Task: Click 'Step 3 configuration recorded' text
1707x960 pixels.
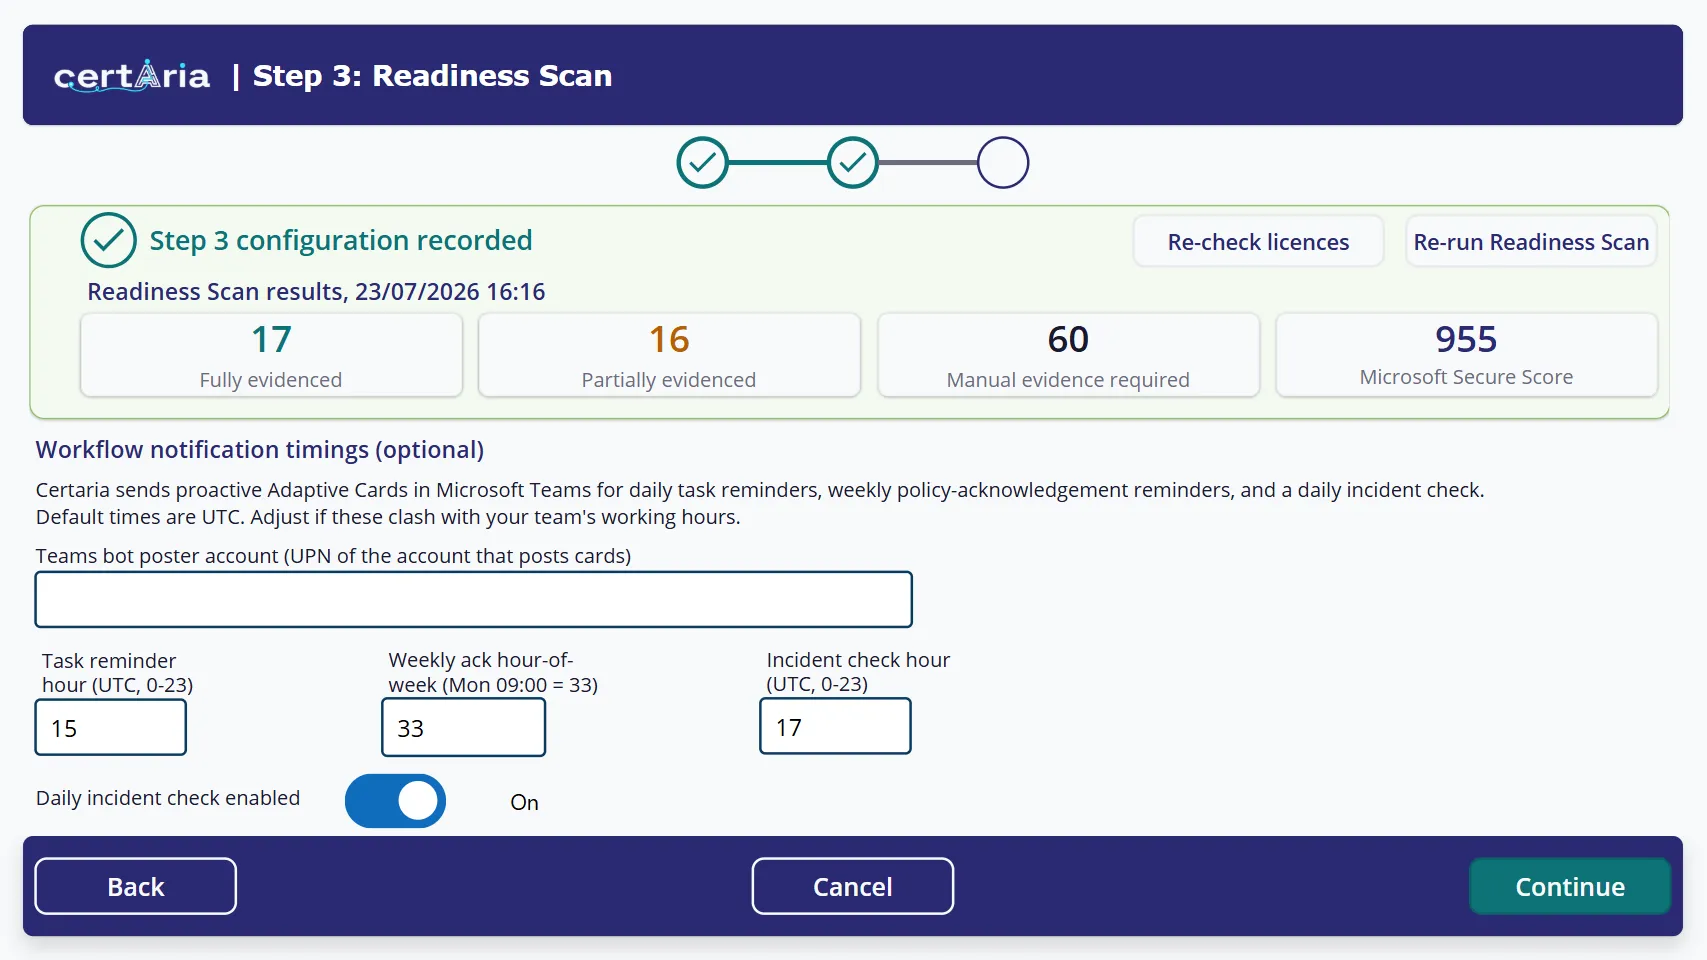Action: [341, 240]
